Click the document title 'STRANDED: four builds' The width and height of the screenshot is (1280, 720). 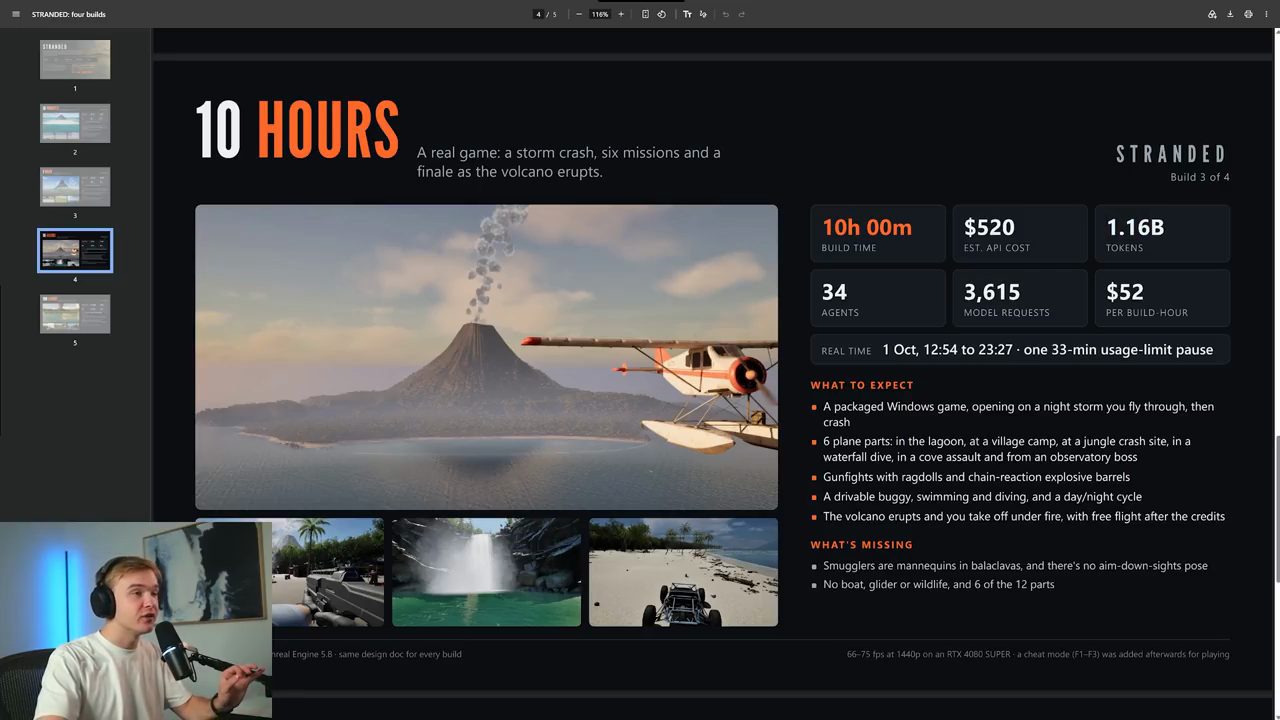pos(69,14)
